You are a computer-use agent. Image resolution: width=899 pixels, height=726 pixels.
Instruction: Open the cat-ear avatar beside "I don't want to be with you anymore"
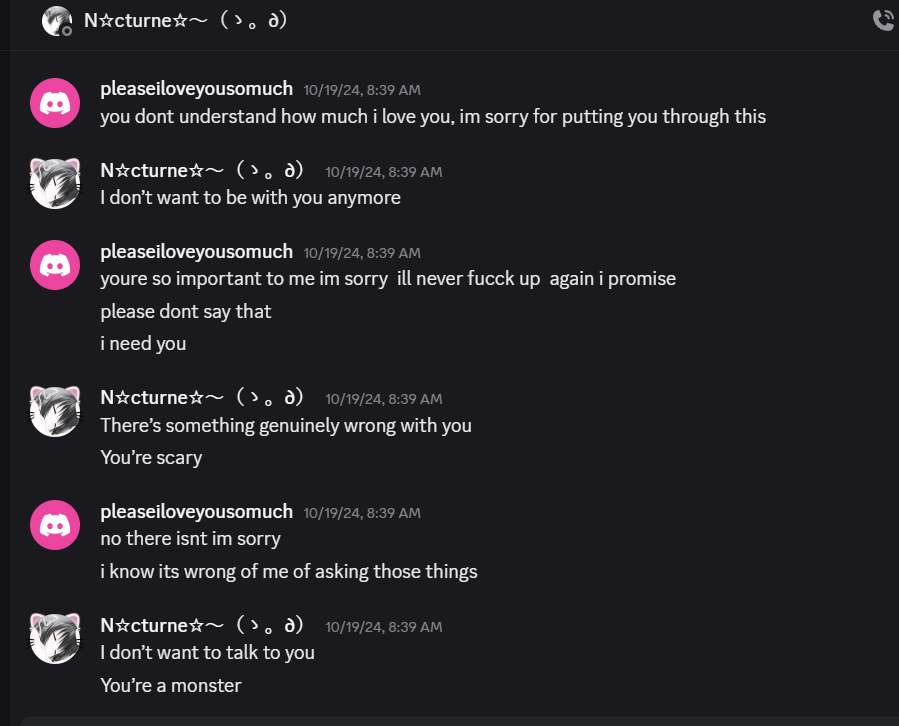55,184
